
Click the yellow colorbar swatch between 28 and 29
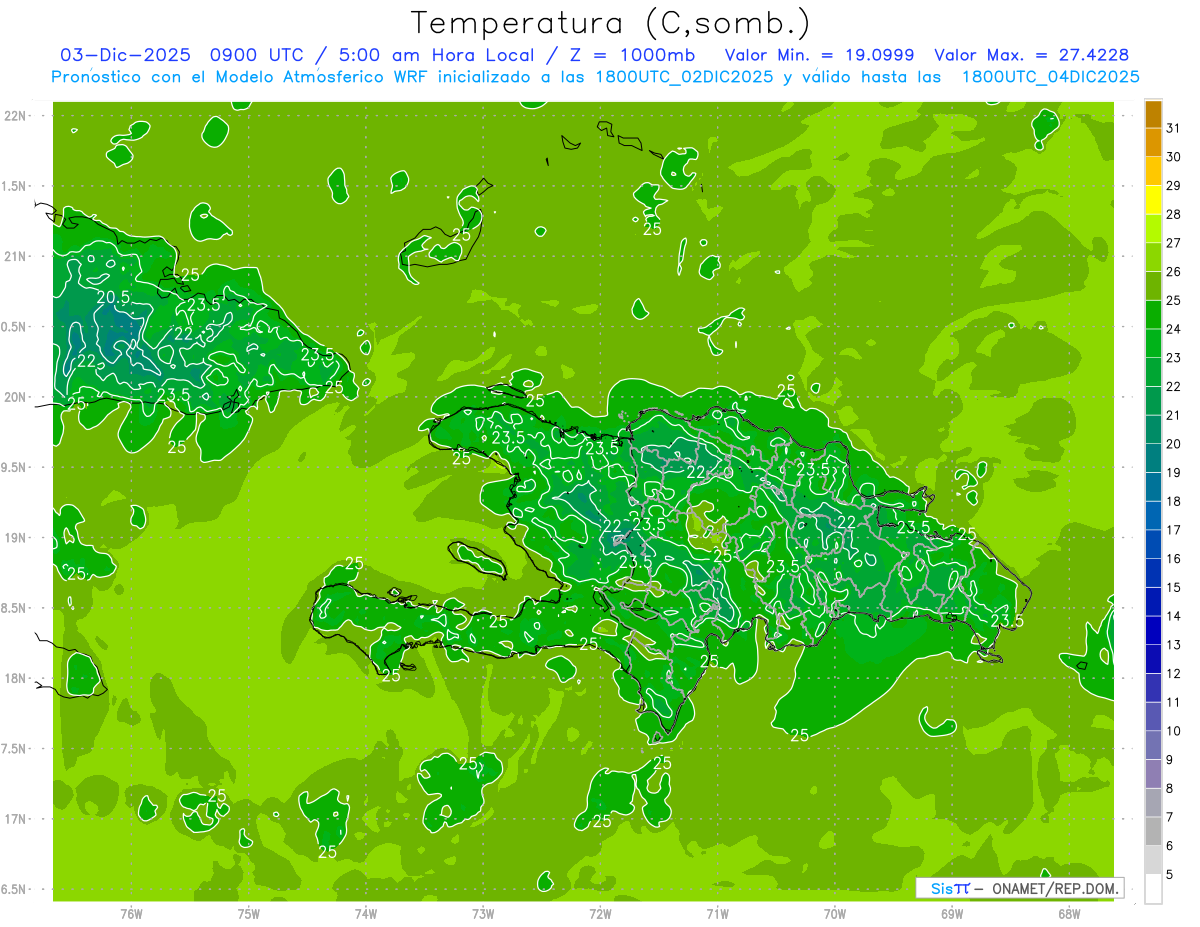1153,200
